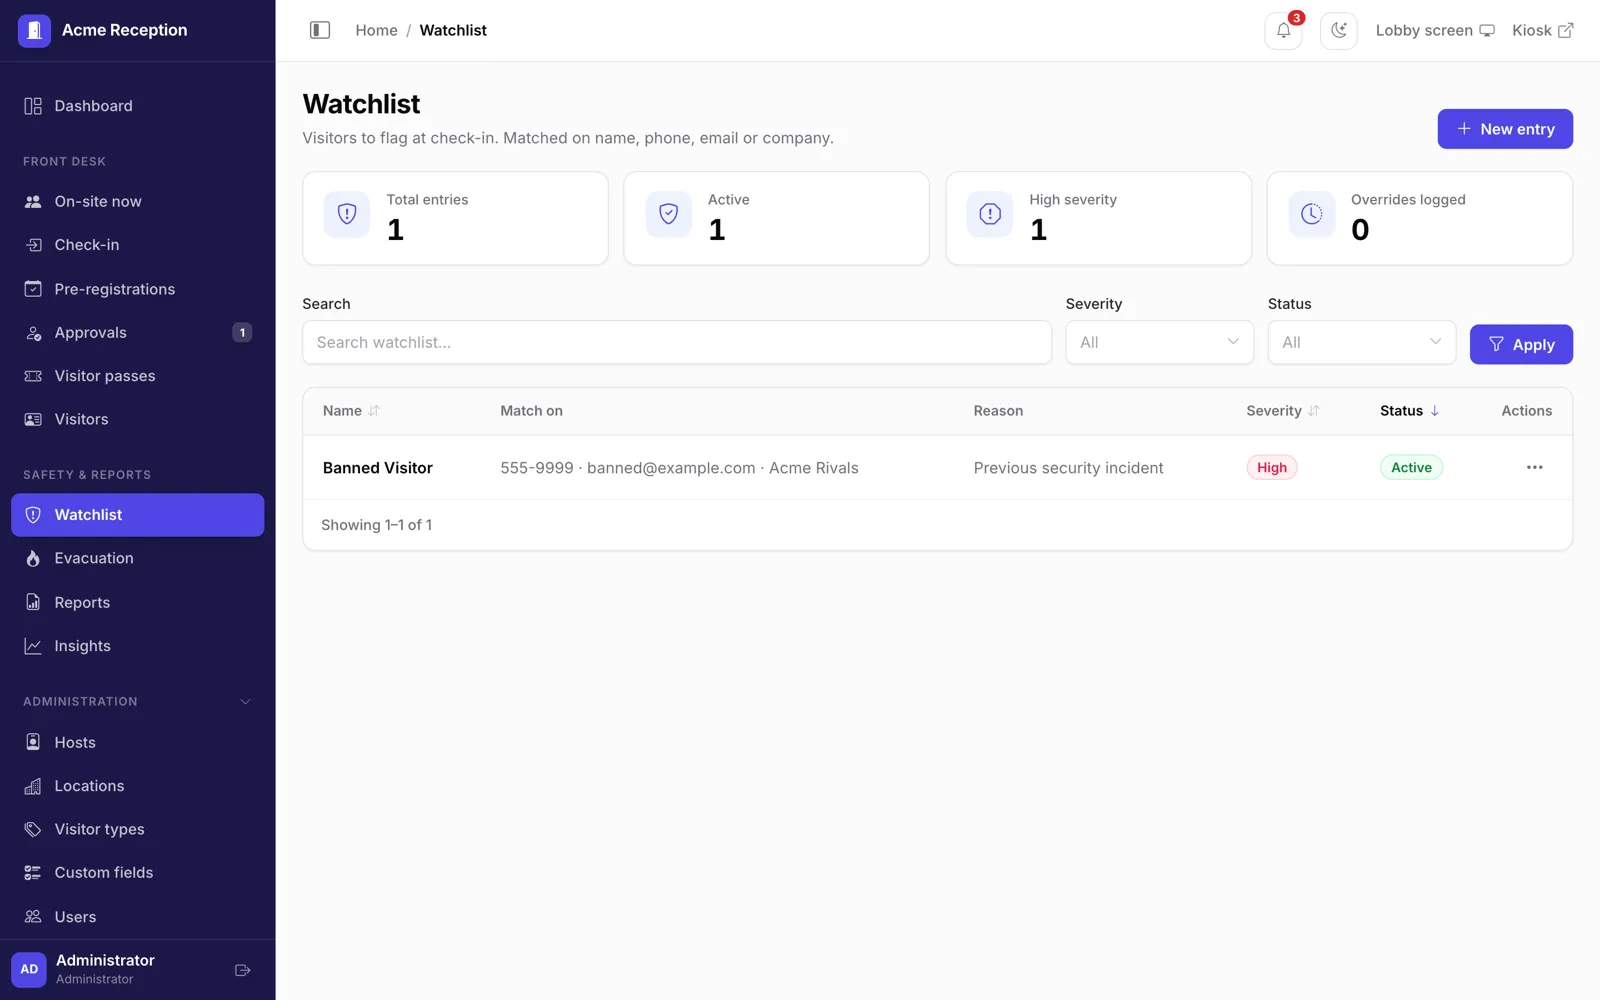
Task: Open the Status filter dropdown
Action: pyautogui.click(x=1361, y=342)
